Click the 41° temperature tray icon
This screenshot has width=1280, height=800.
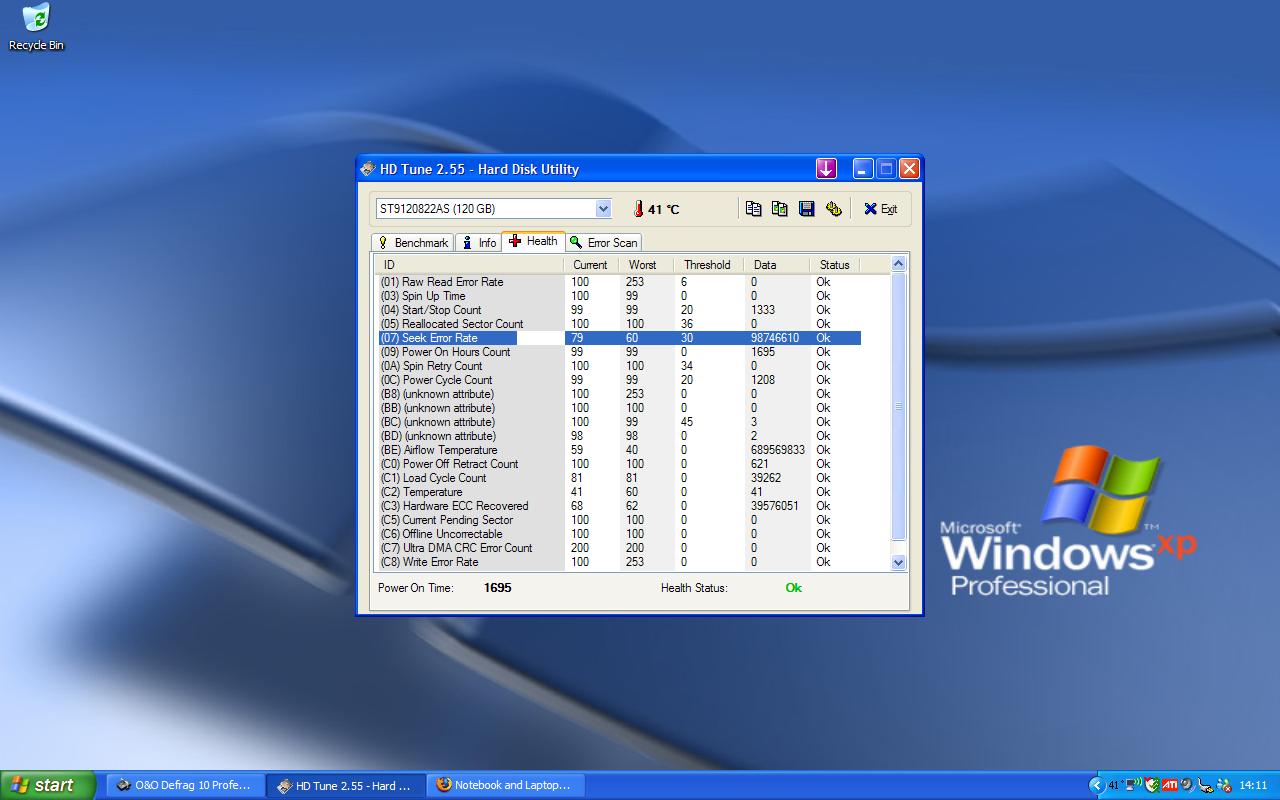[x=1114, y=785]
